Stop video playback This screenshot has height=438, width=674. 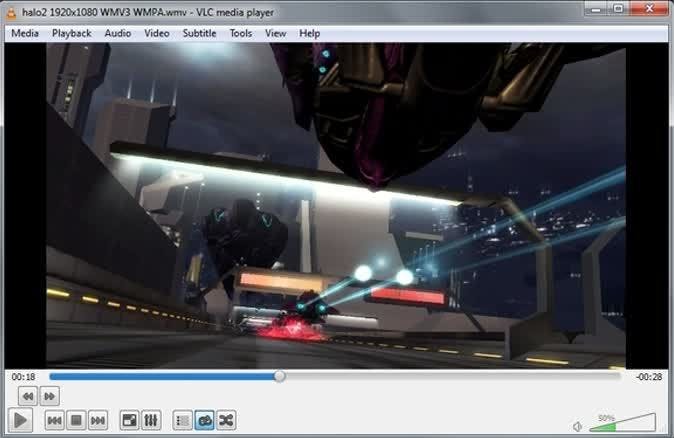[x=76, y=421]
